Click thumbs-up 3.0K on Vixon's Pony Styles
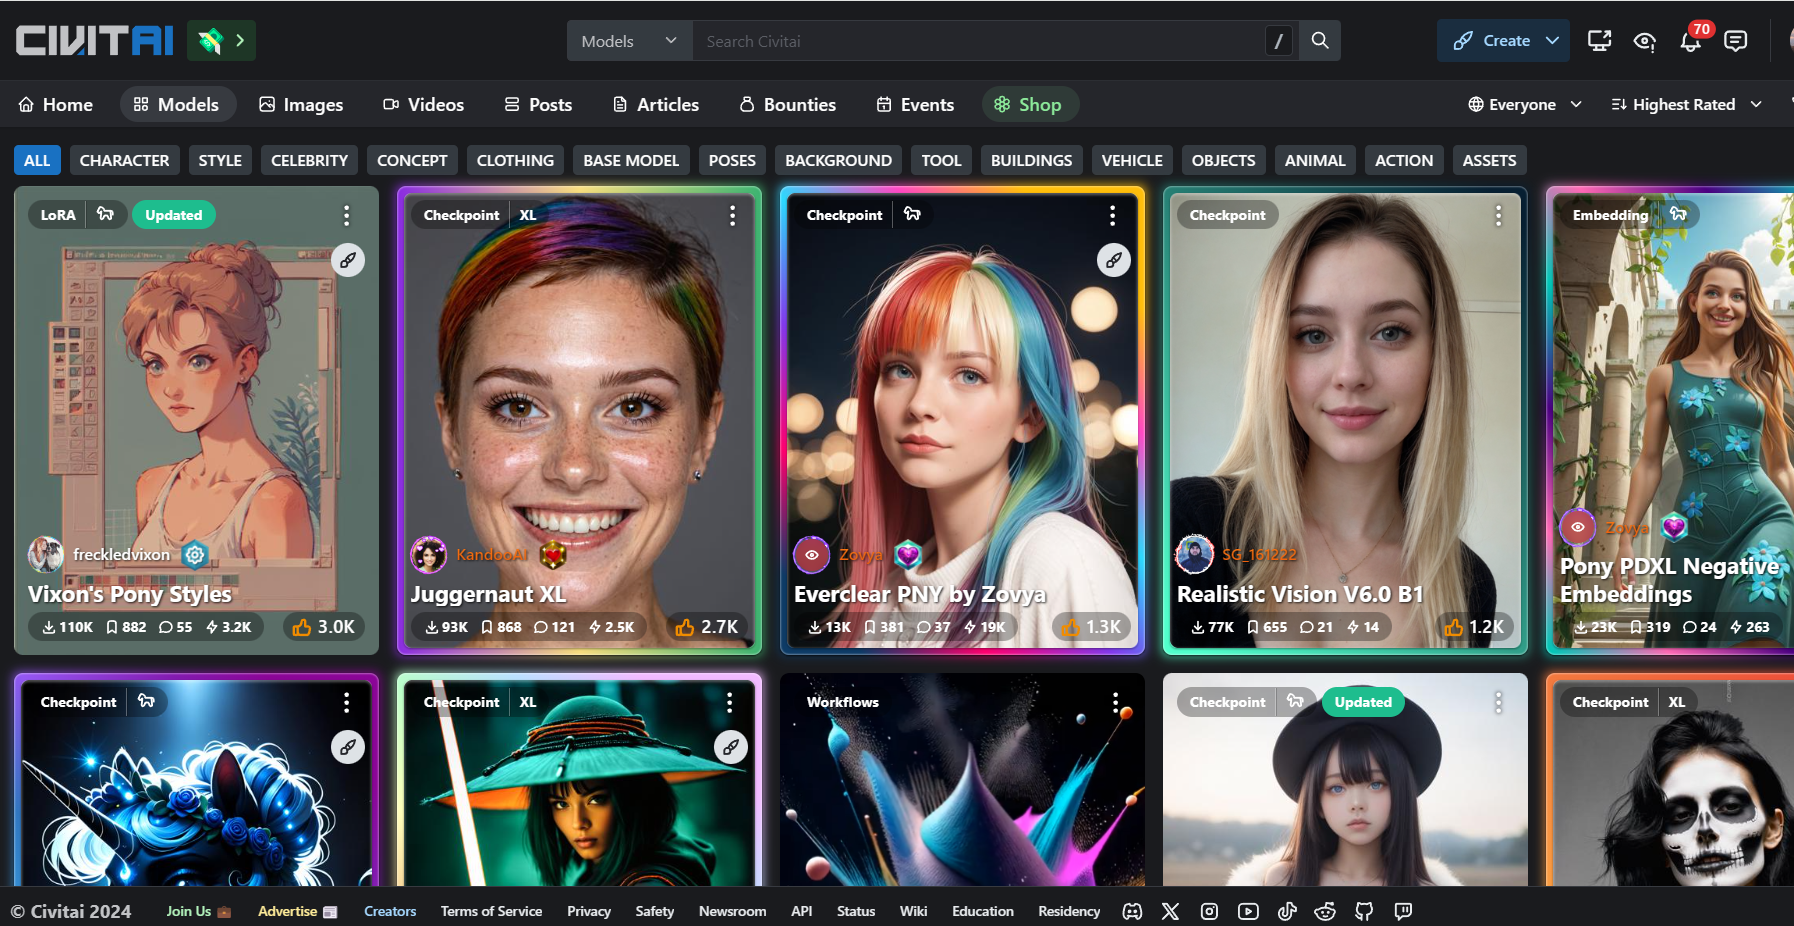 (x=324, y=627)
